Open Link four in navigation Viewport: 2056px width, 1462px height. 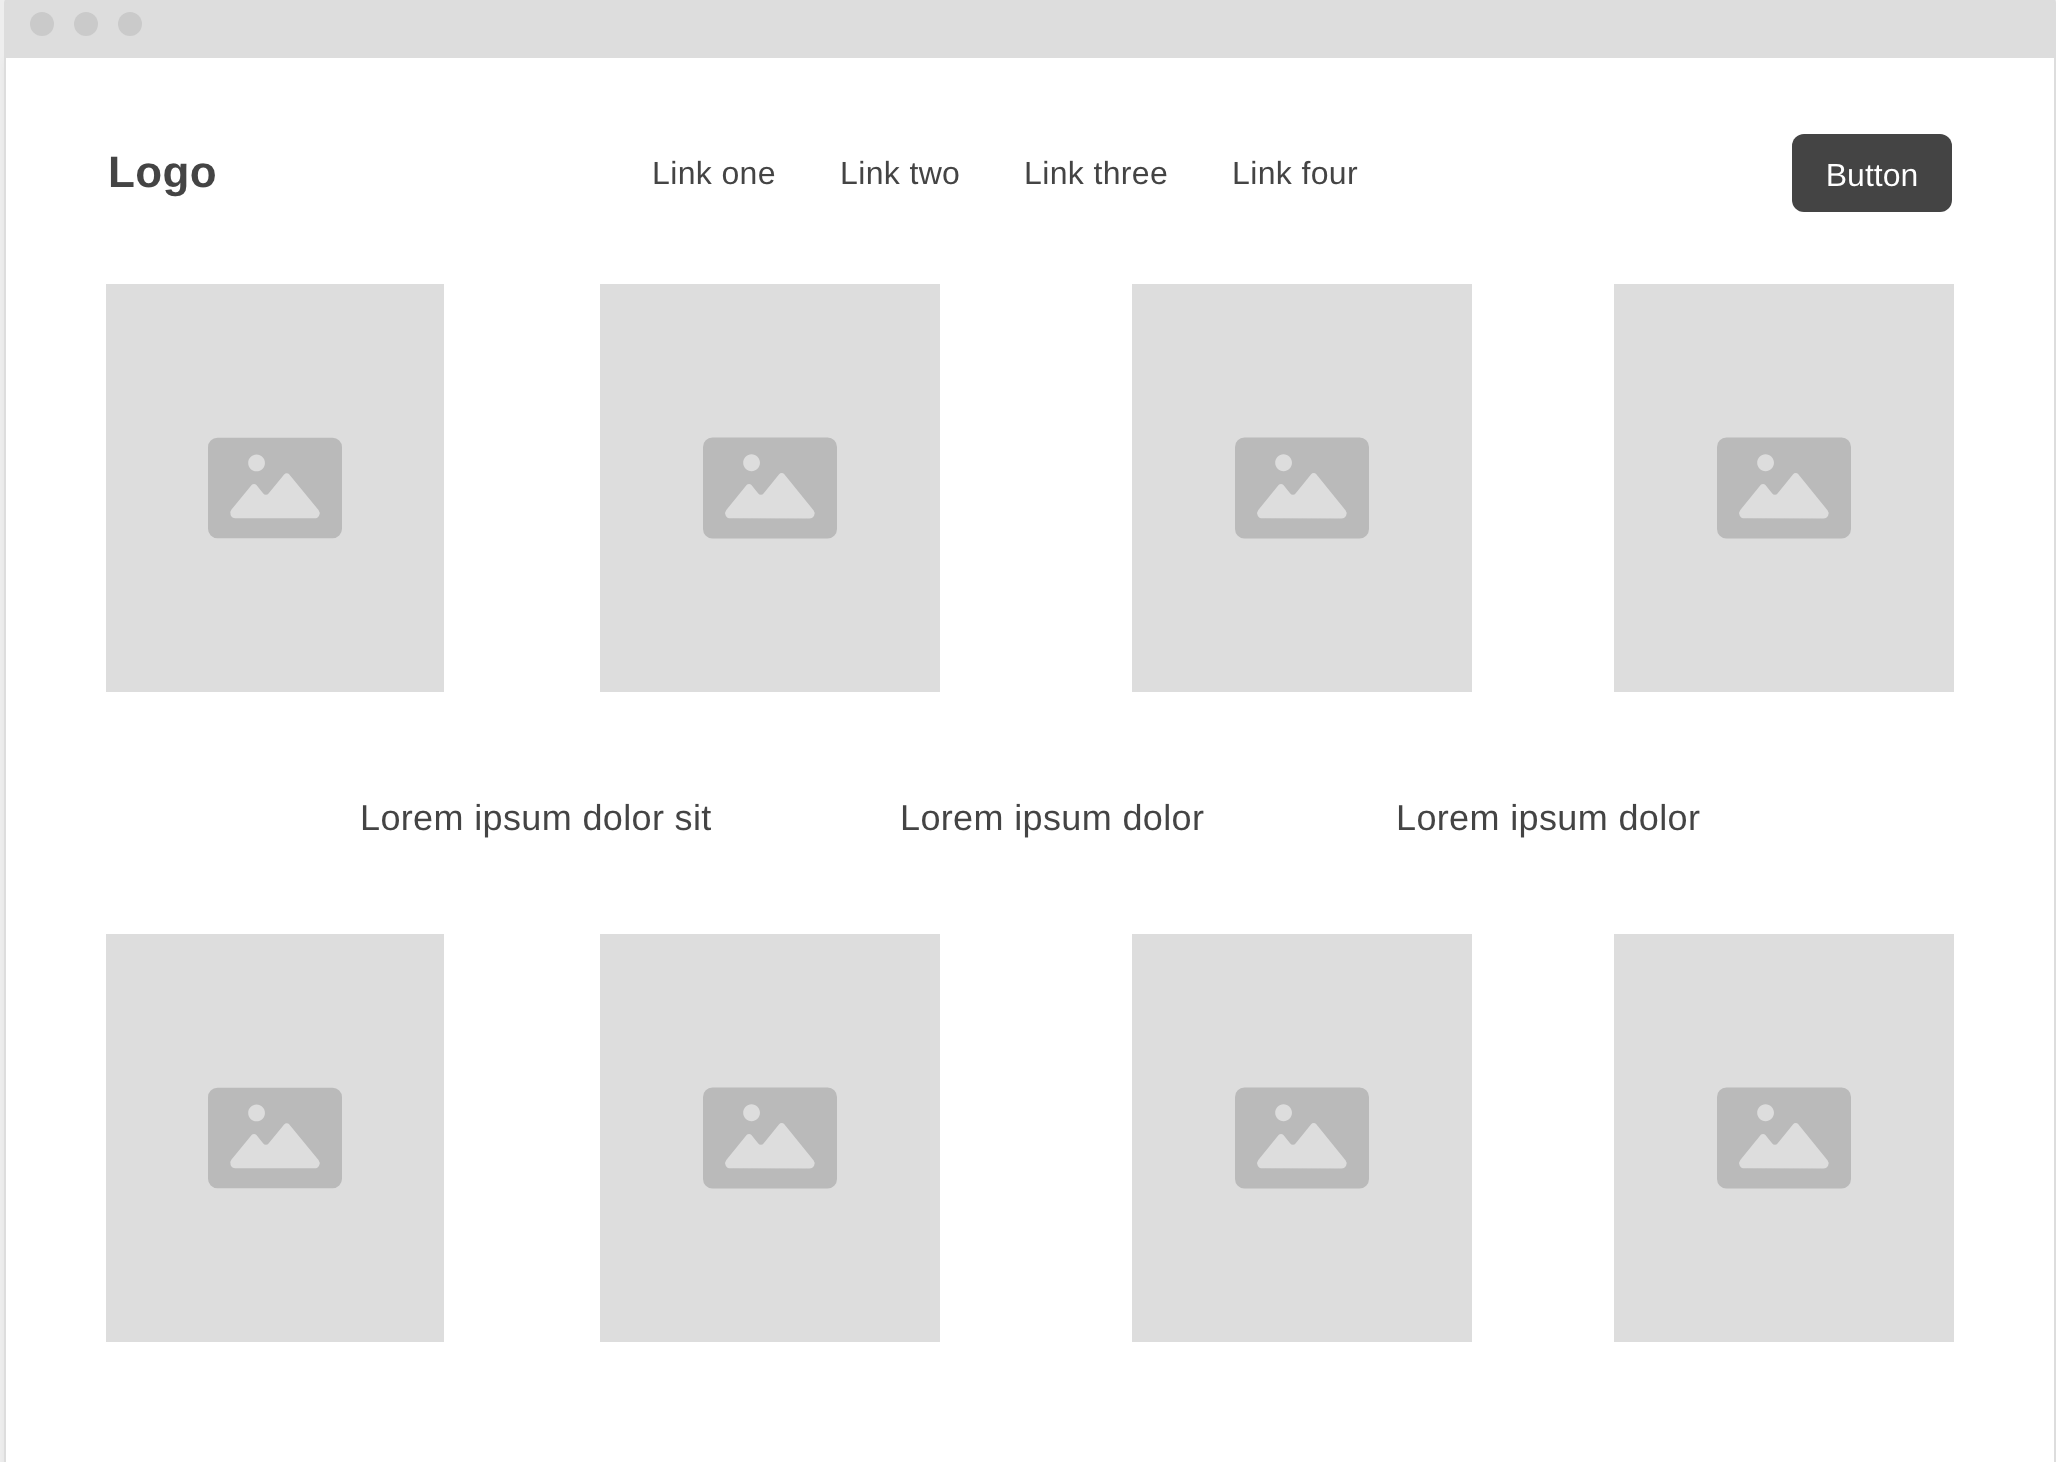[x=1294, y=173]
